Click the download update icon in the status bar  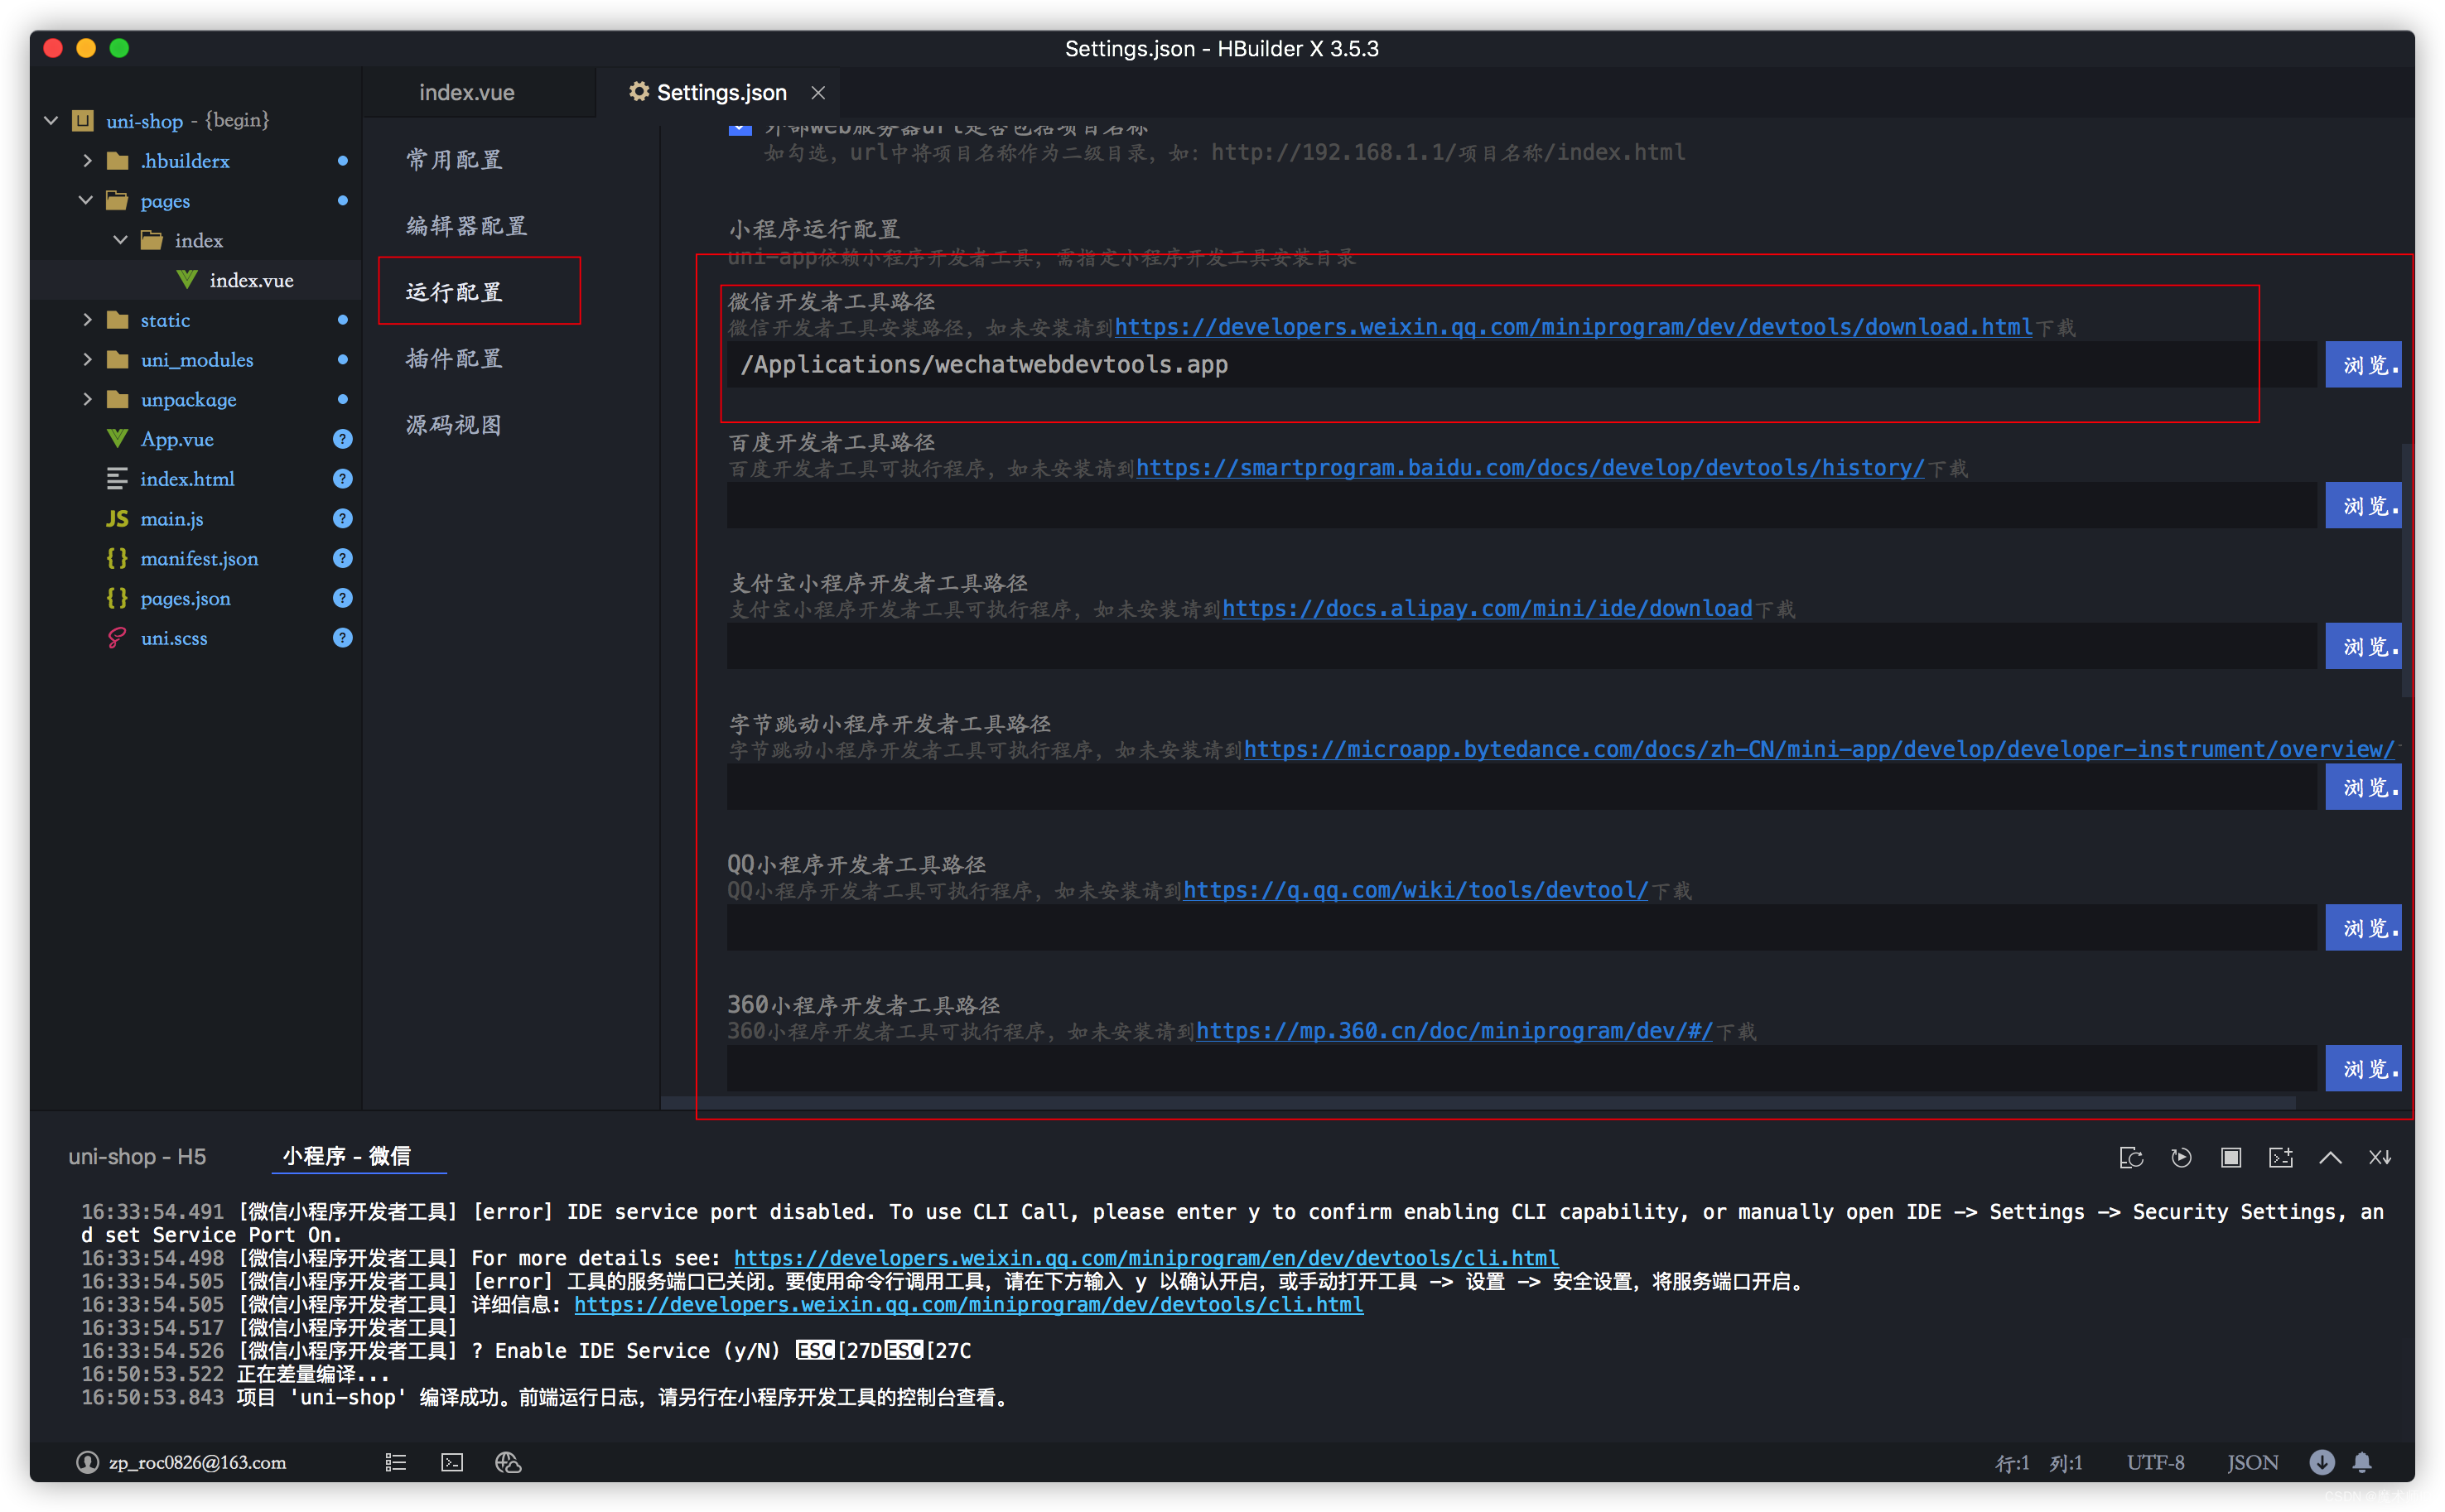tap(2322, 1462)
